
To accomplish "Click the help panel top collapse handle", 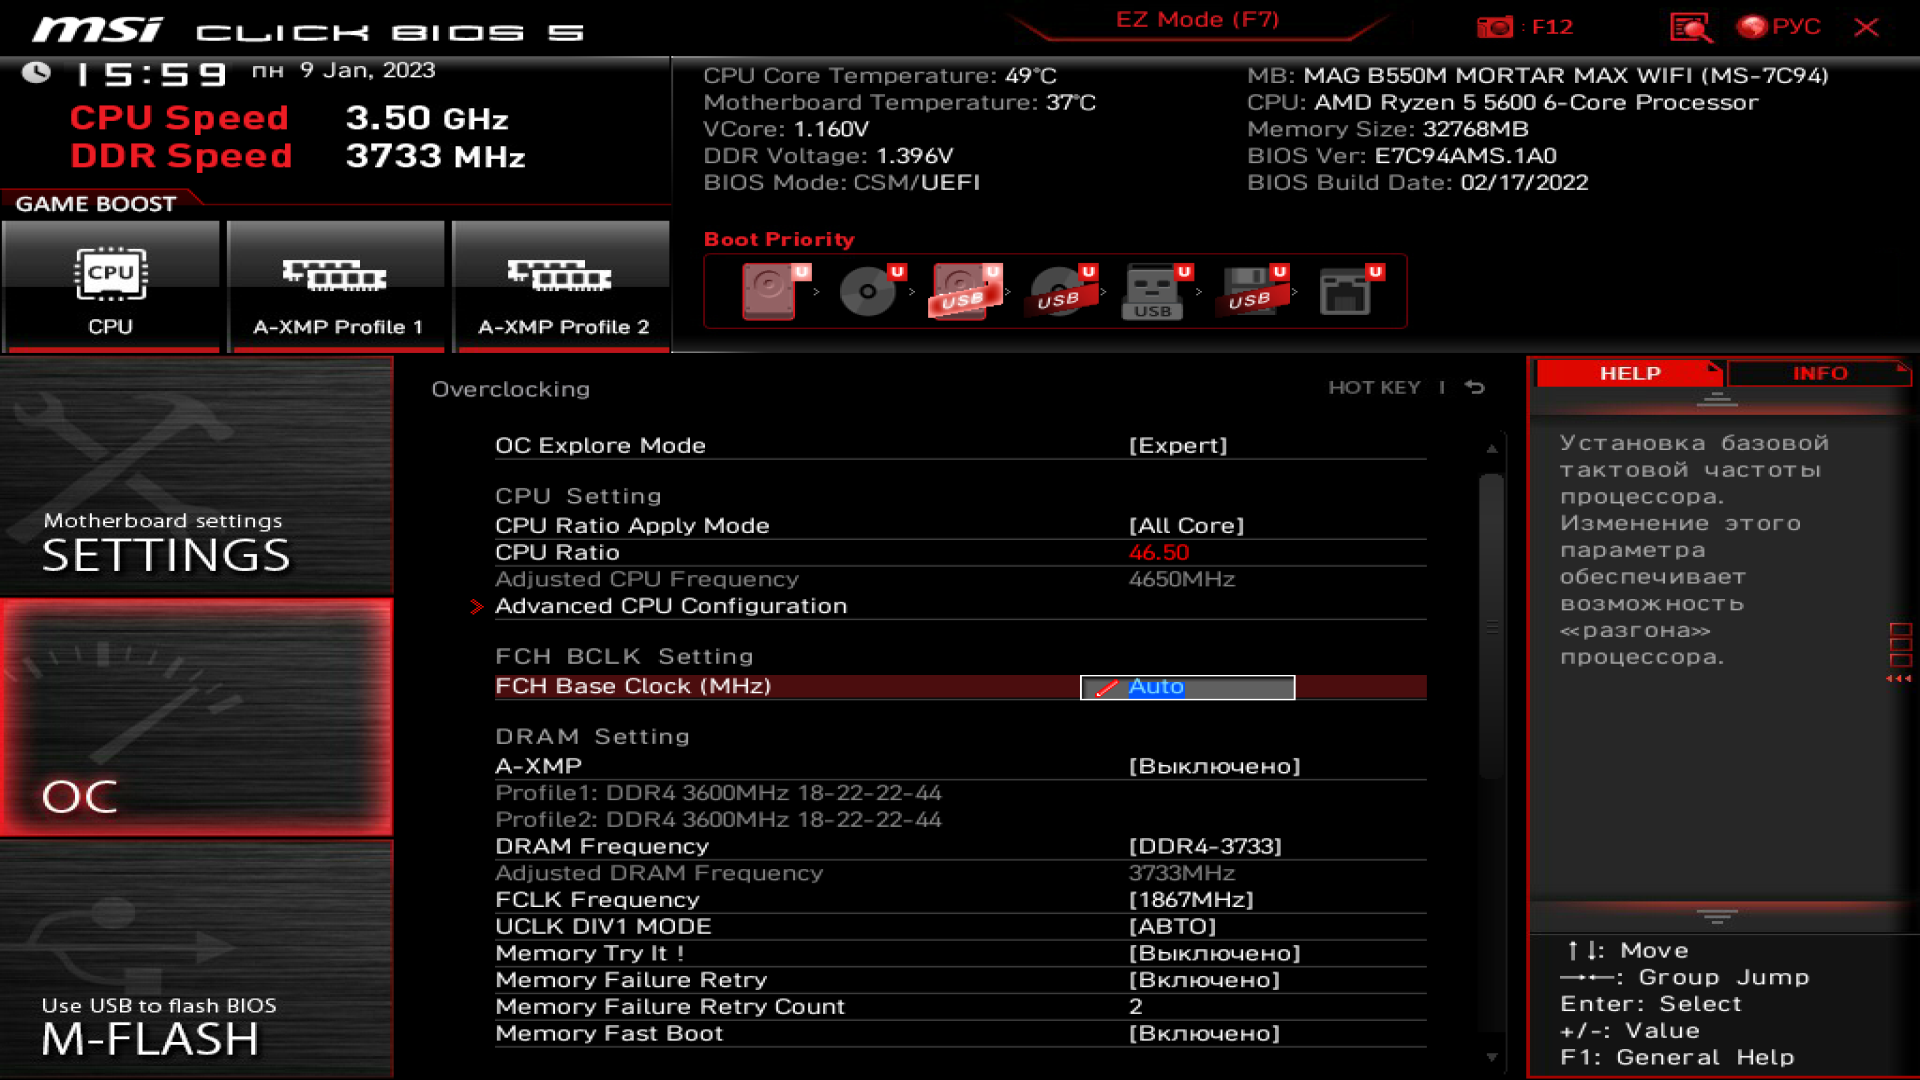I will [1717, 399].
